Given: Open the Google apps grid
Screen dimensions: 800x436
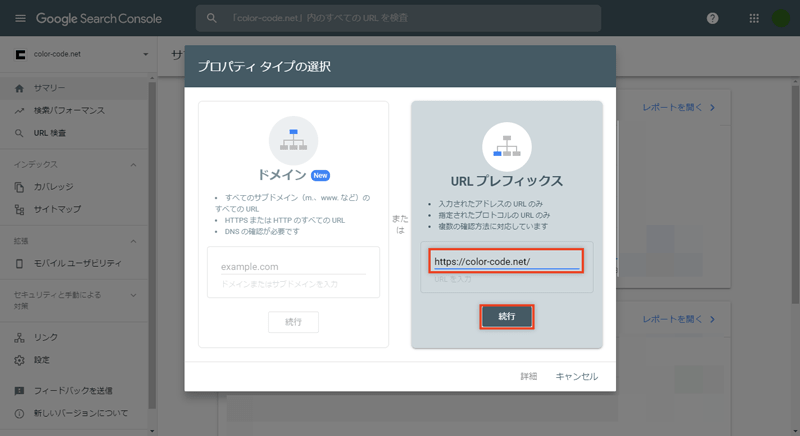Looking at the screenshot, I should click(754, 18).
